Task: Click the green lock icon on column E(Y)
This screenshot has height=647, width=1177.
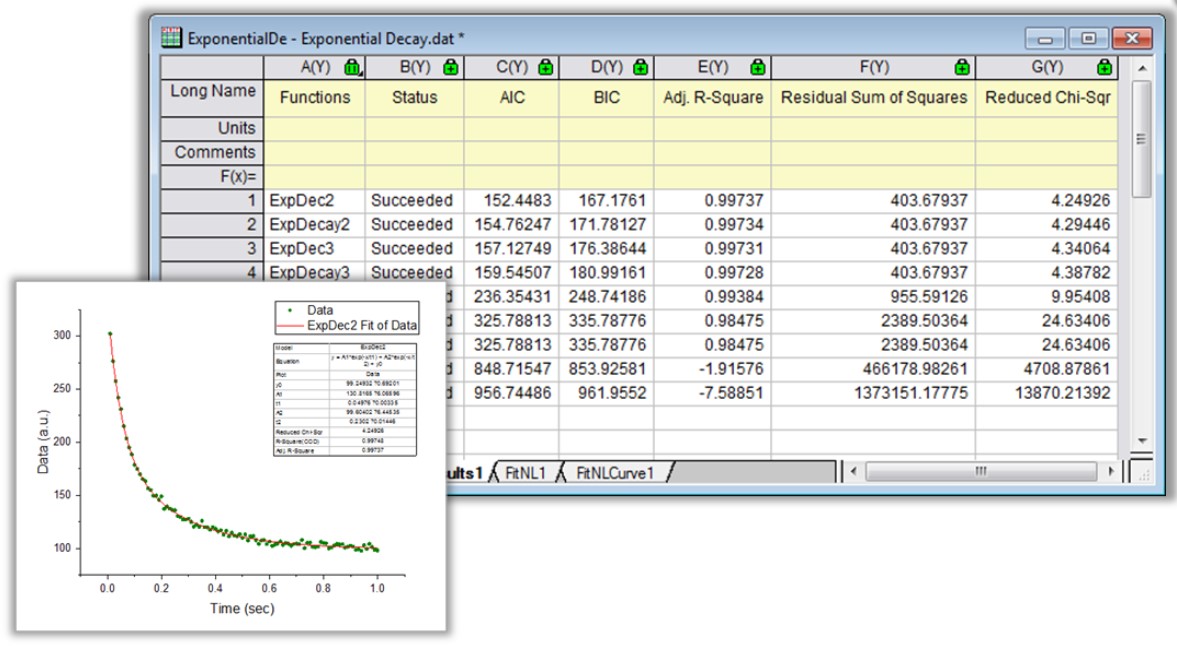Action: 757,68
